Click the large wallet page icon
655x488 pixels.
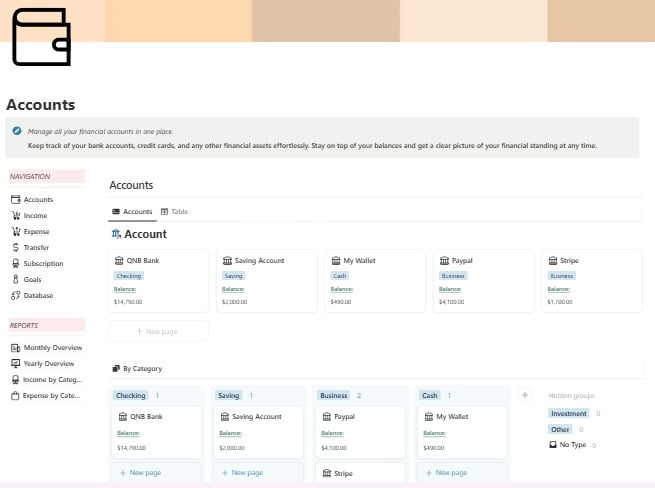click(41, 36)
